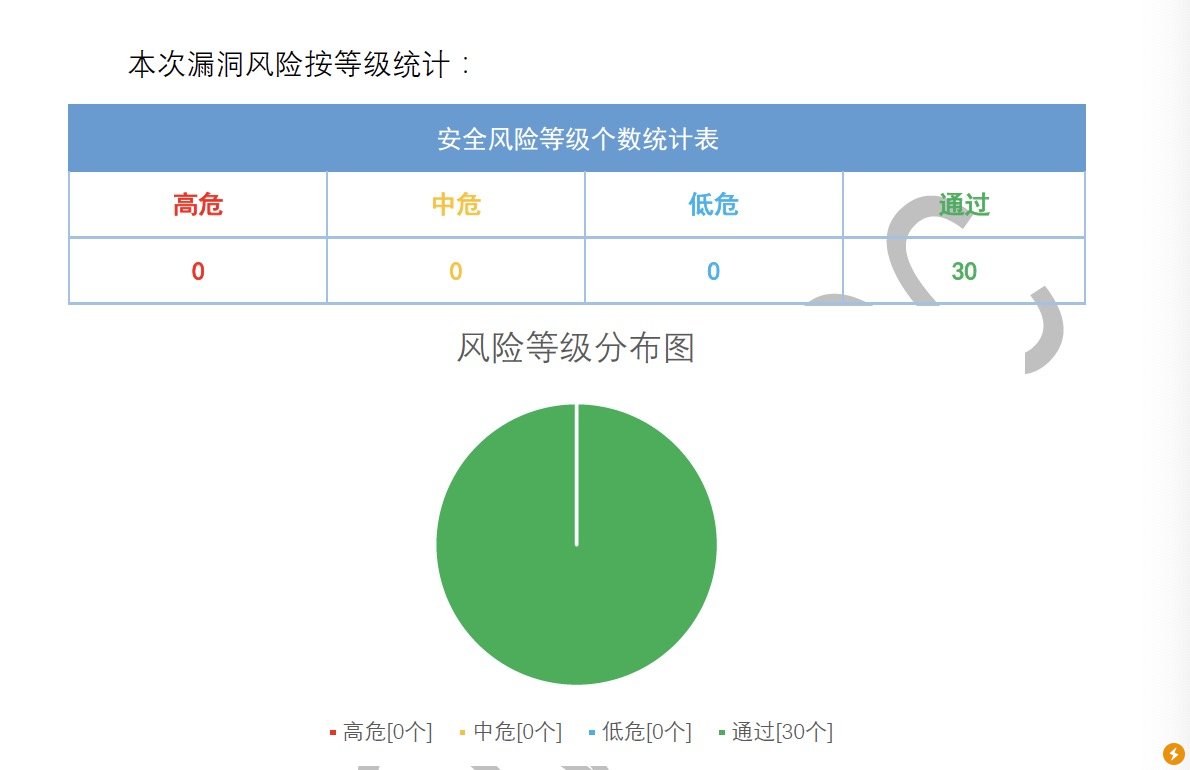Select the 低危[0个] legend label
Image resolution: width=1190 pixels, height=770 pixels.
[647, 732]
